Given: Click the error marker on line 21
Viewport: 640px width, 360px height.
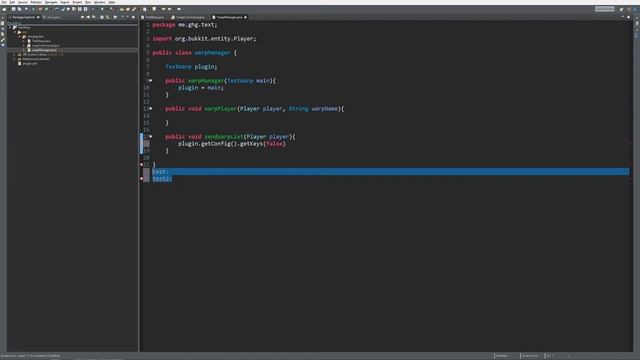Looking at the screenshot, I should pos(142,164).
